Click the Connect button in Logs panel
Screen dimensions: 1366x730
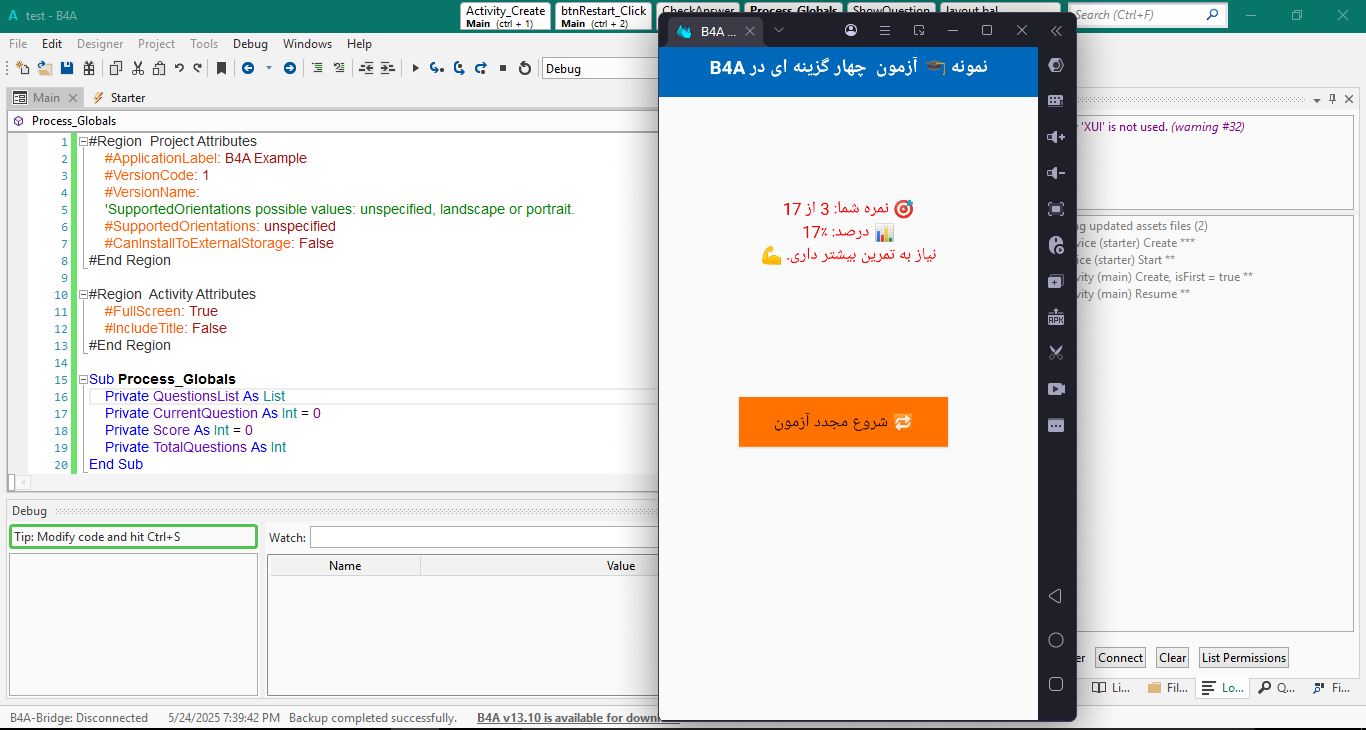(x=1120, y=657)
